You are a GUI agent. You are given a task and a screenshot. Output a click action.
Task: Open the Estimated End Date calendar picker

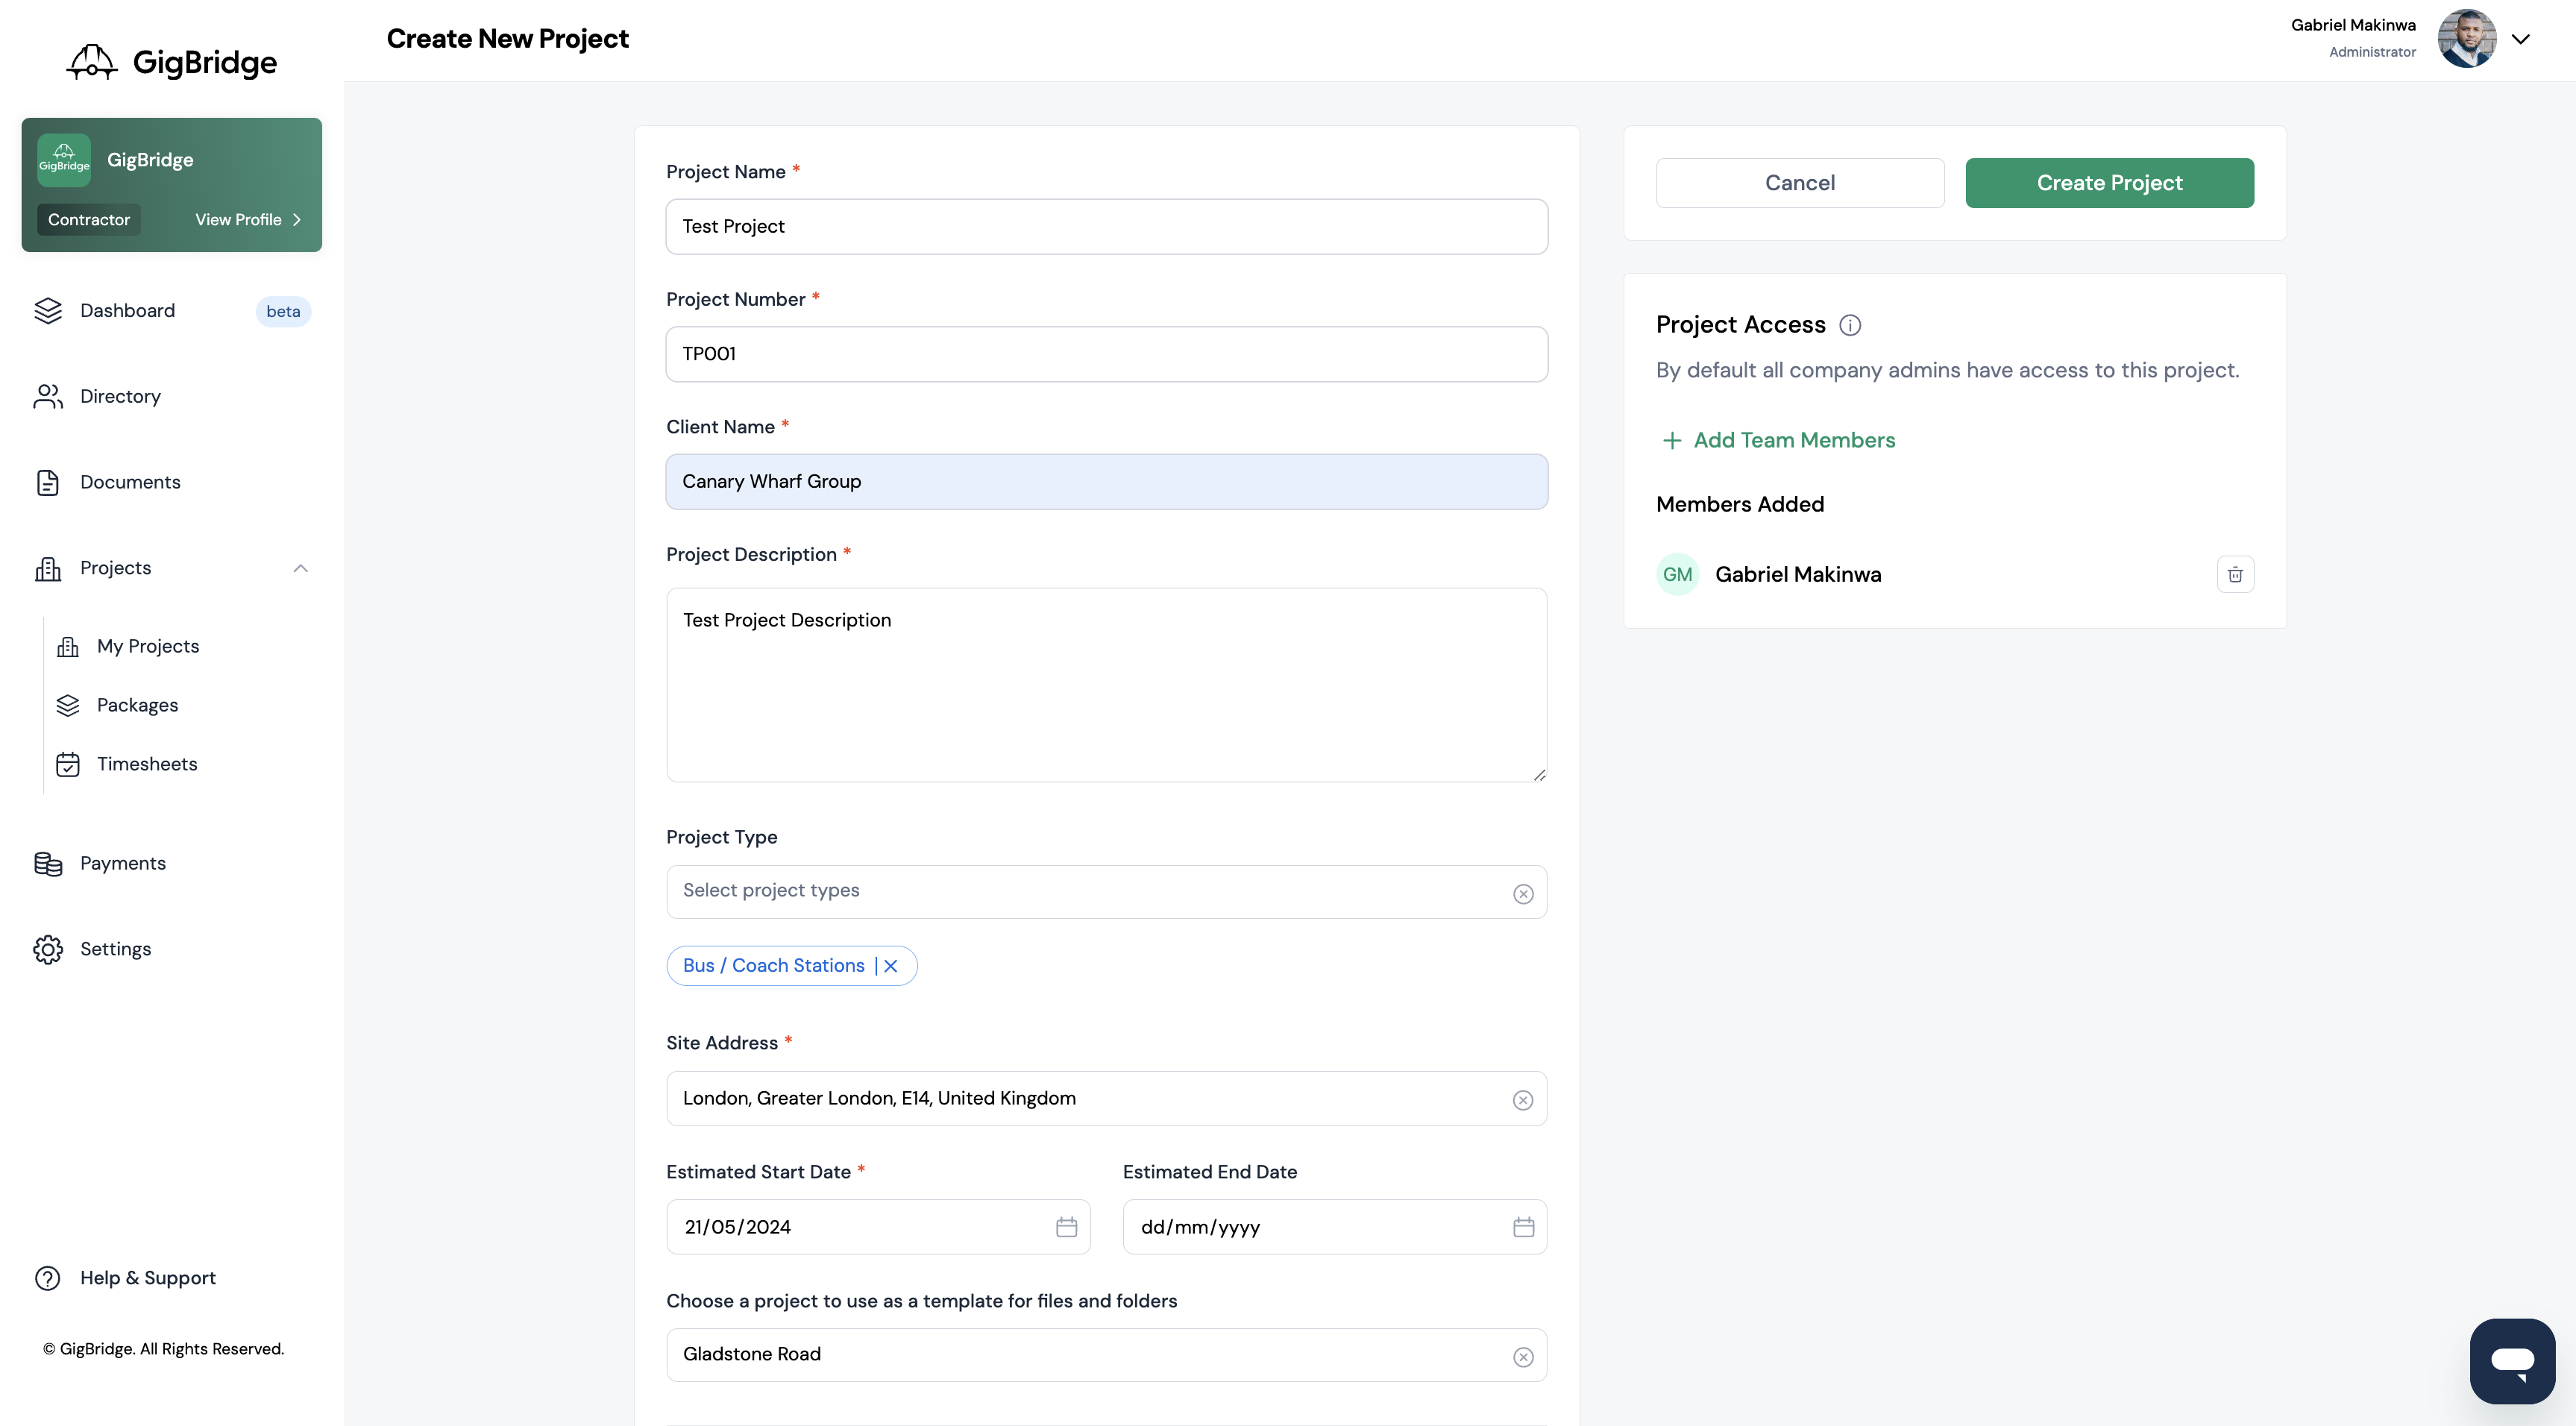[x=1524, y=1227]
